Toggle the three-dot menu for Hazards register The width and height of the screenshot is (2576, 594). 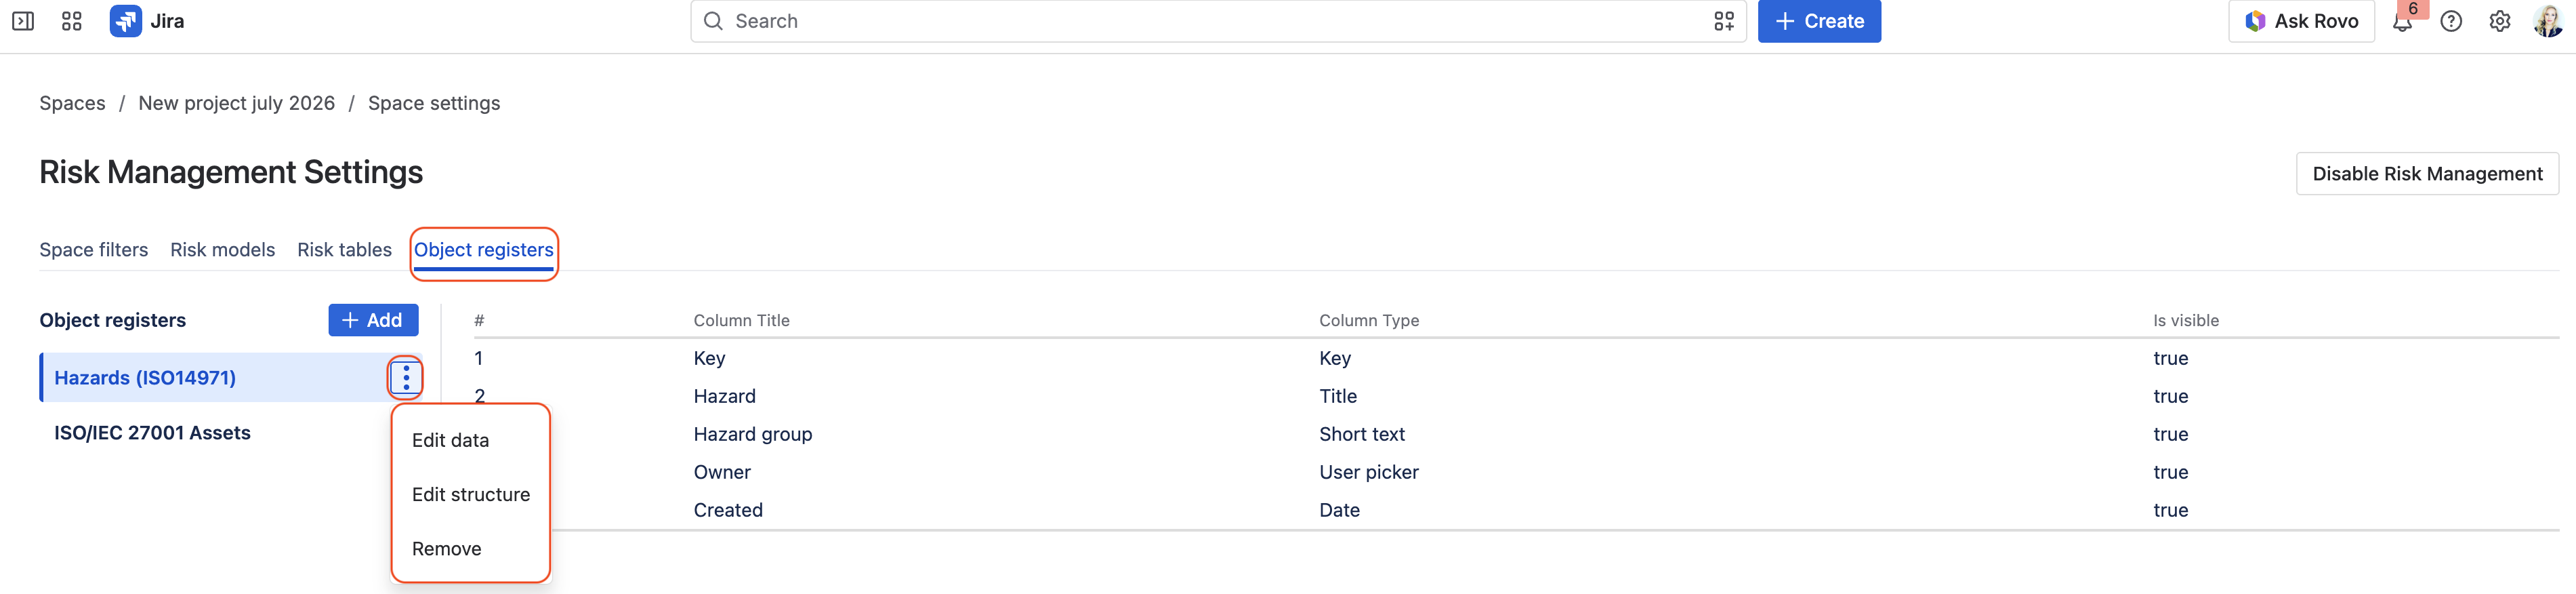coord(406,377)
